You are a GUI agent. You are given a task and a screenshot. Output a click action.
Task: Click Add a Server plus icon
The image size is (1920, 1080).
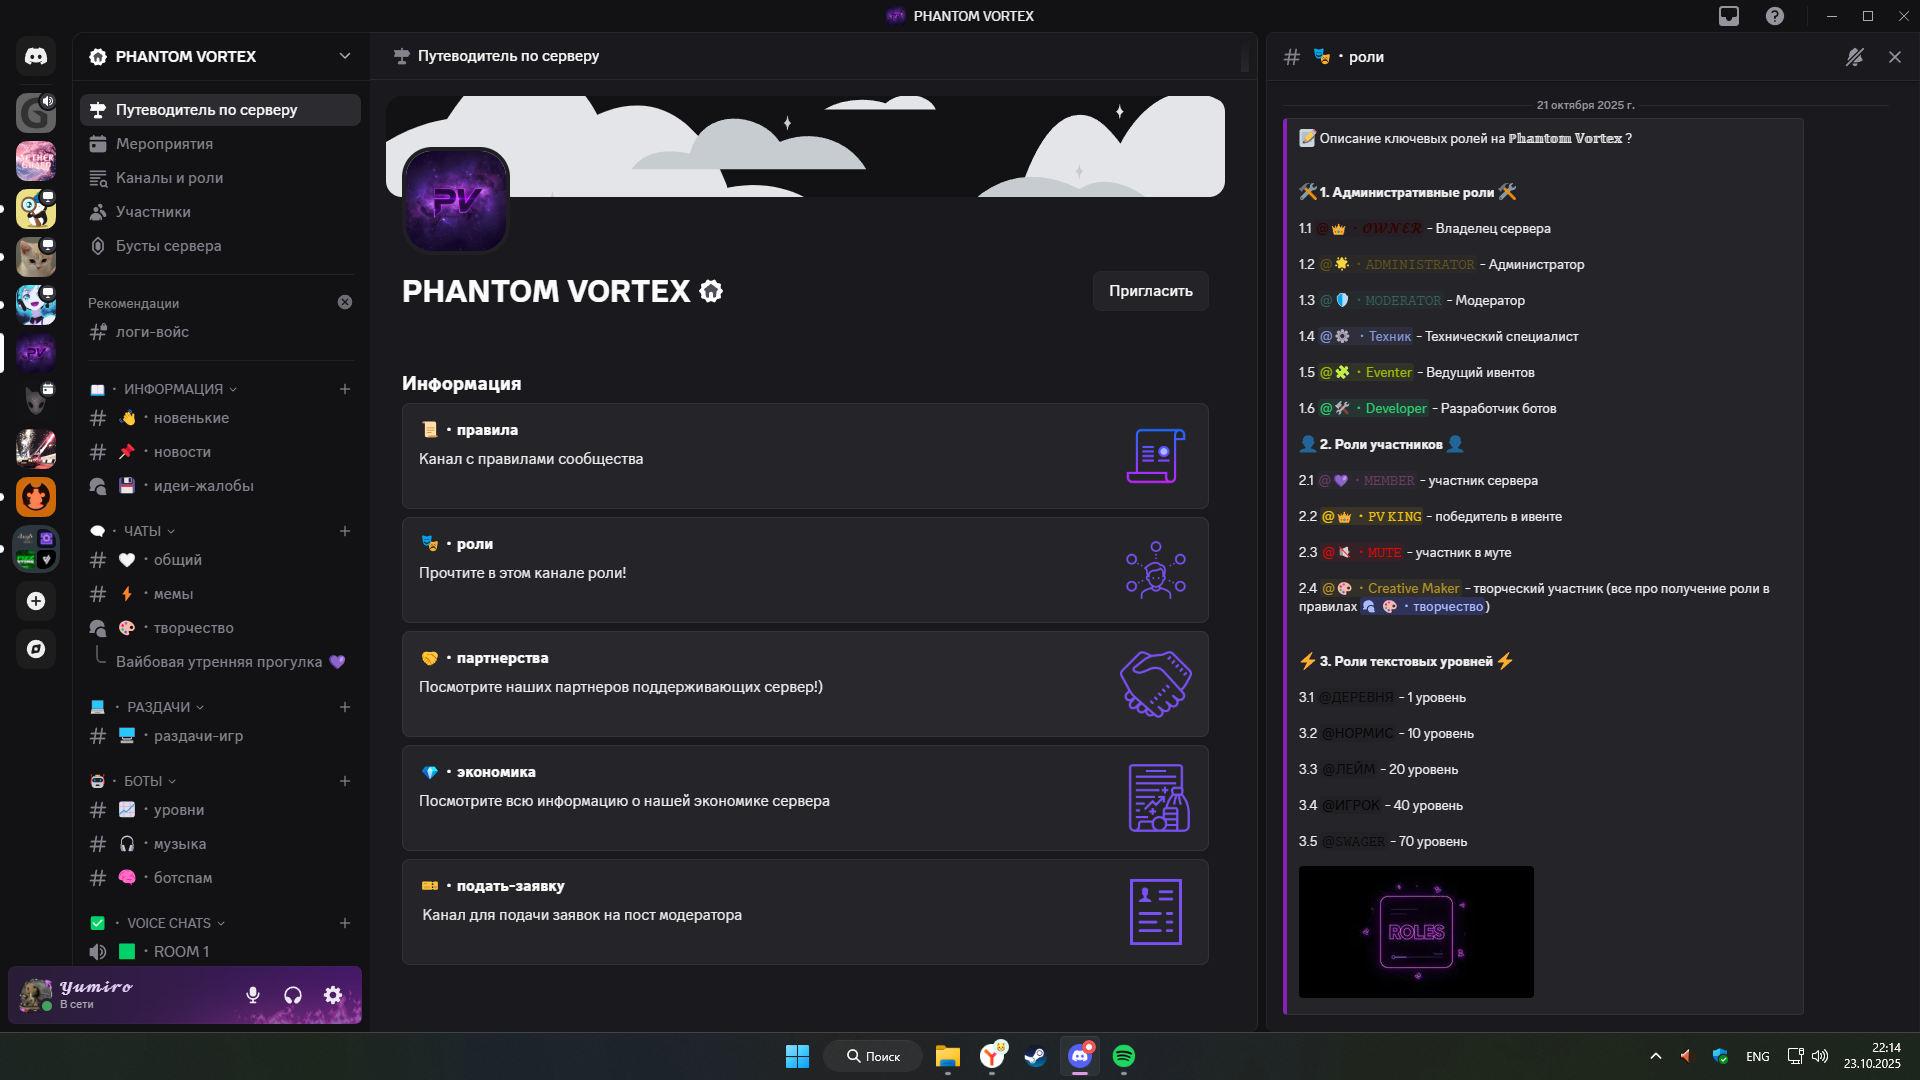(36, 601)
